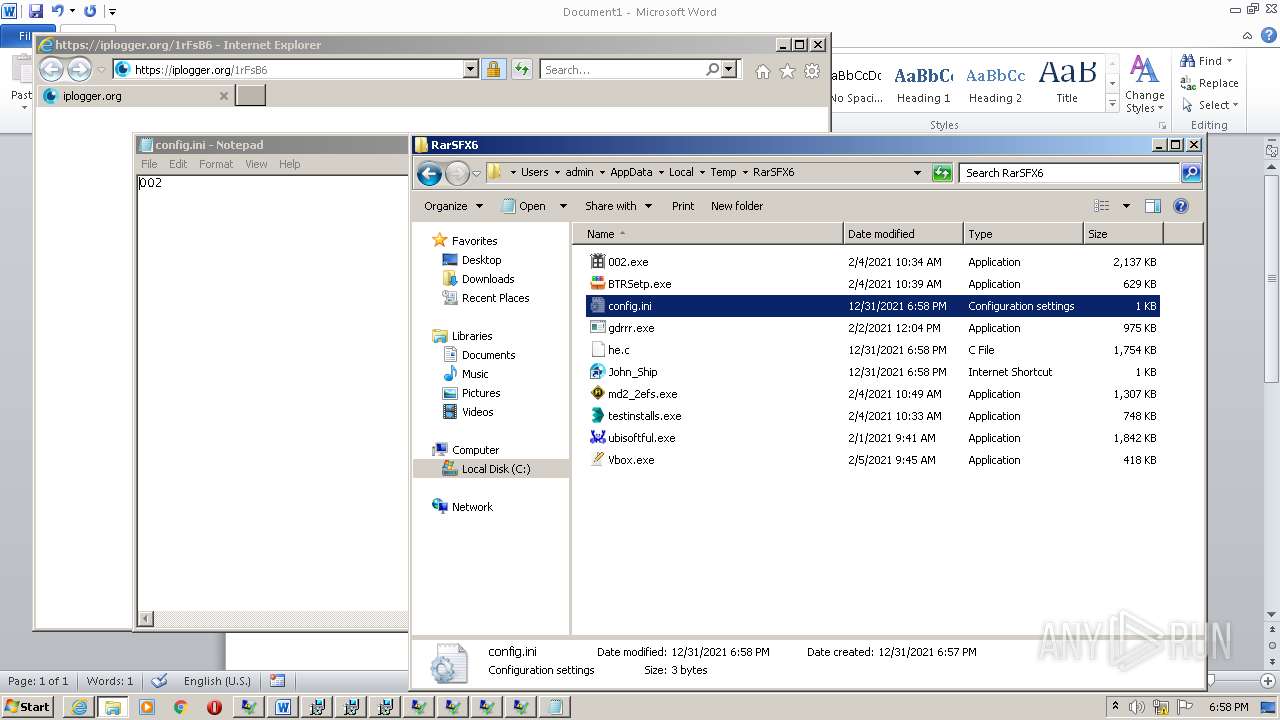Click the Internet Explorer home icon

763,71
